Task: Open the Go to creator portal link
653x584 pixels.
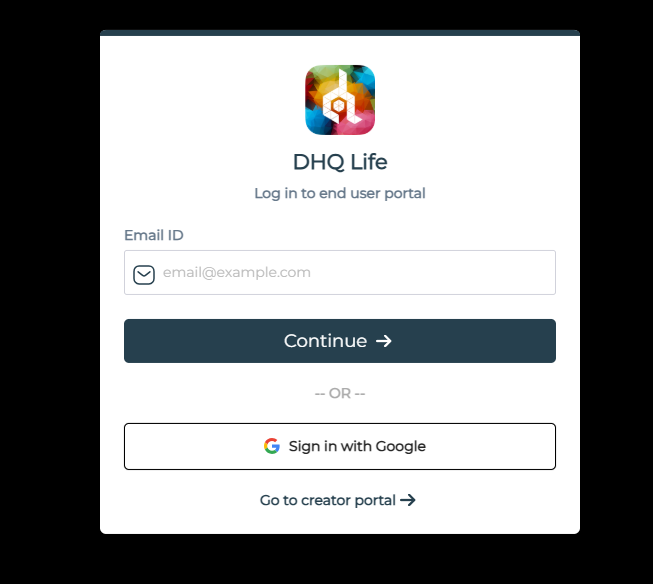Action: click(x=338, y=500)
